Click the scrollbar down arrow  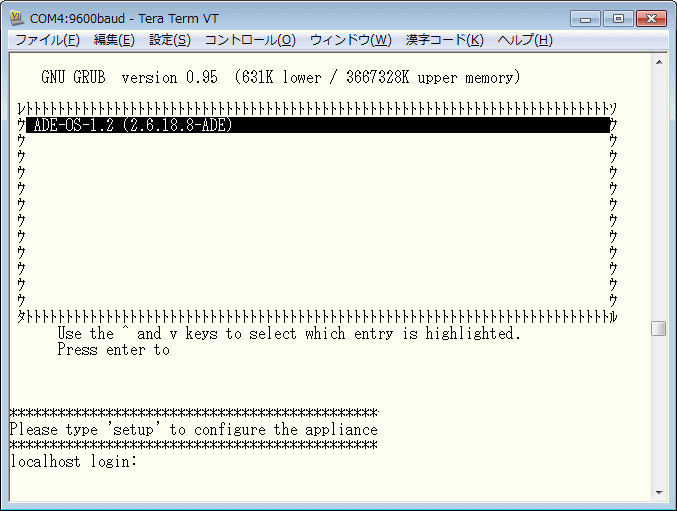pyautogui.click(x=659, y=493)
